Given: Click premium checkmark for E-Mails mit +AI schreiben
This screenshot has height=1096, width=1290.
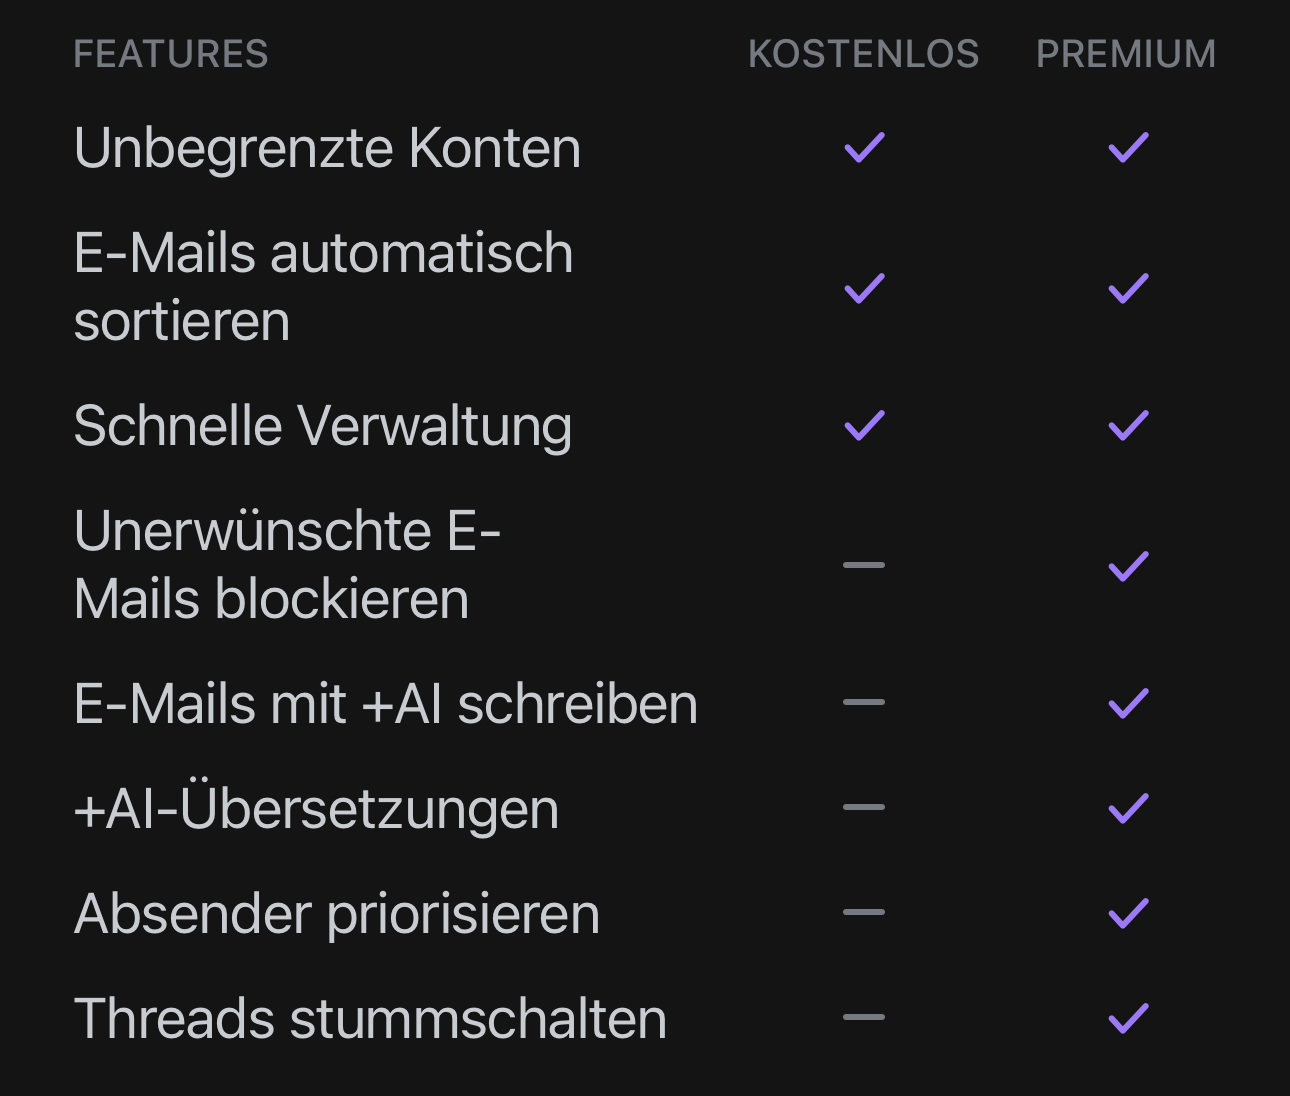Looking at the screenshot, I should tap(1128, 704).
